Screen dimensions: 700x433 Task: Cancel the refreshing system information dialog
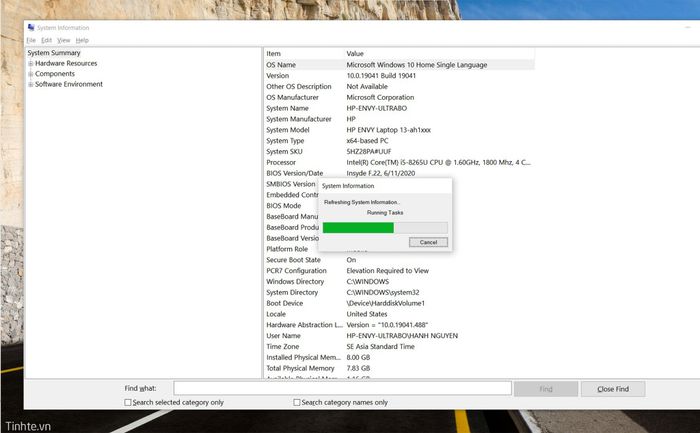(428, 242)
